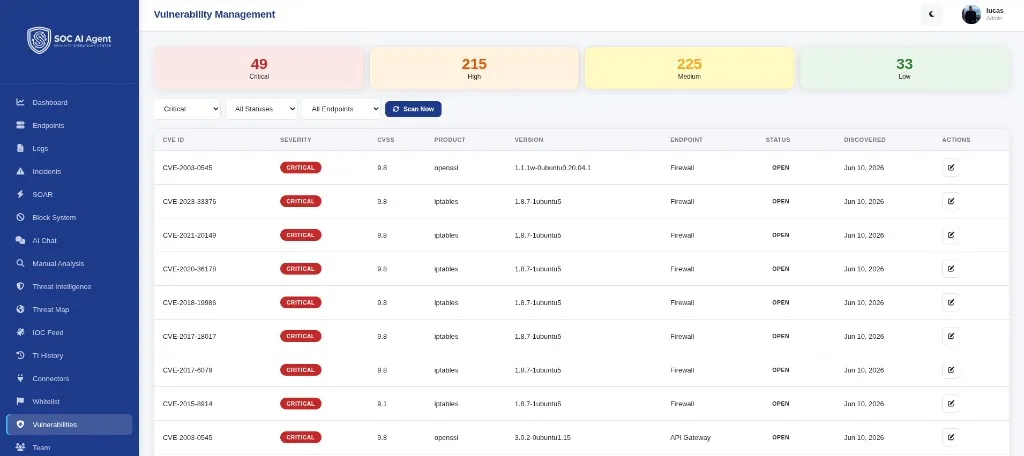Click the STATUS column header
The height and width of the screenshot is (456, 1024).
(x=778, y=140)
